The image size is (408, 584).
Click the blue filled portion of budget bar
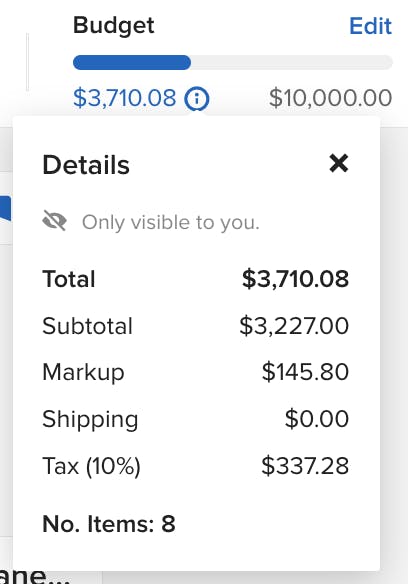coord(132,63)
